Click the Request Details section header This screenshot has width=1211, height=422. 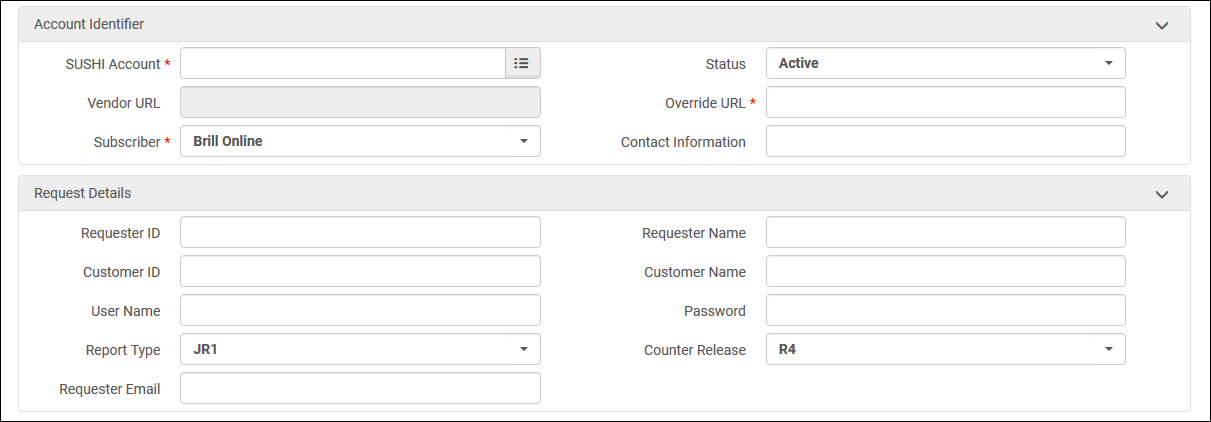[x=83, y=193]
